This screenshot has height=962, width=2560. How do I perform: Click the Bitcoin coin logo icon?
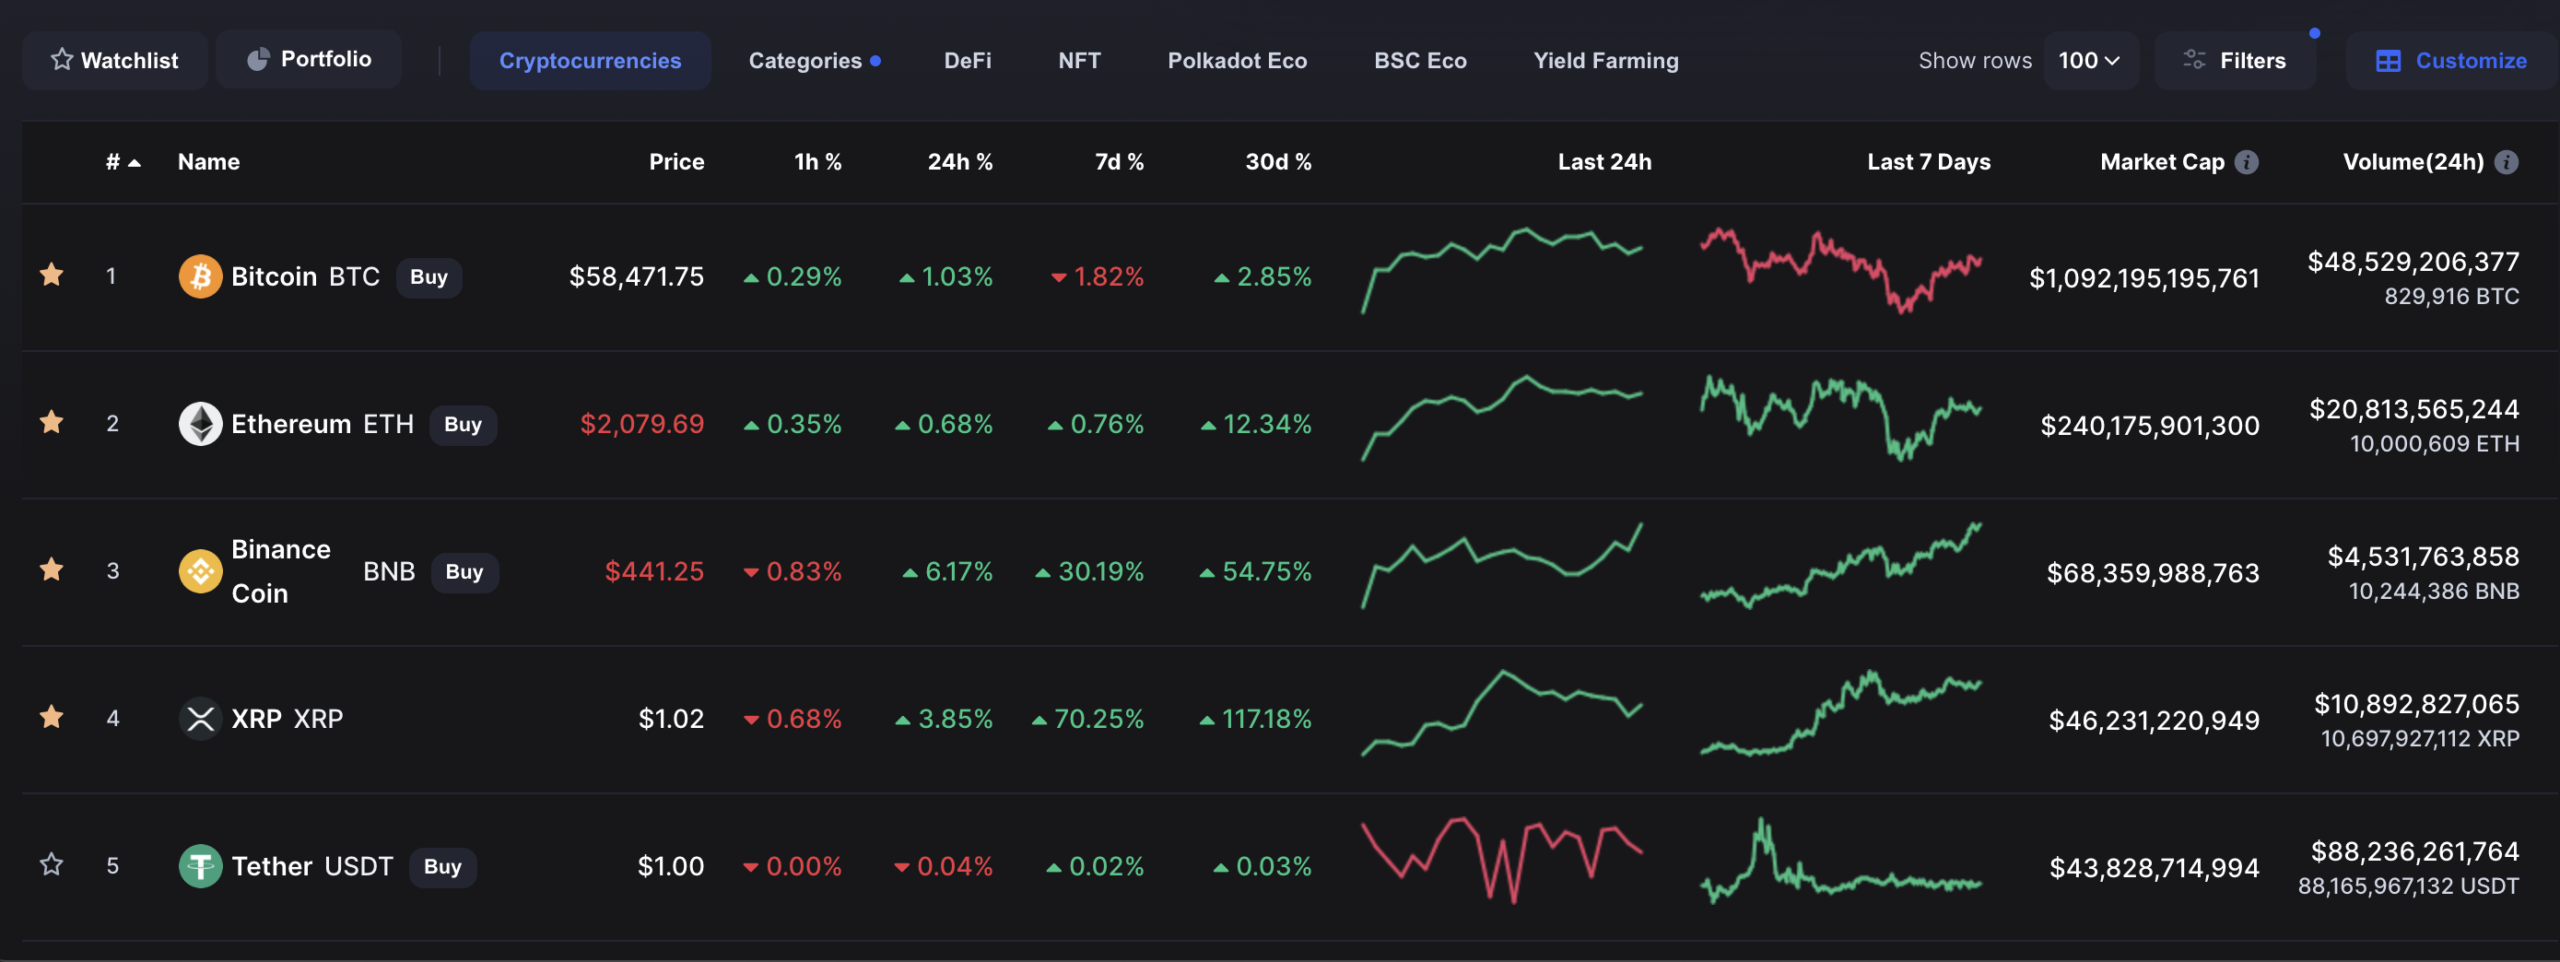click(x=200, y=277)
